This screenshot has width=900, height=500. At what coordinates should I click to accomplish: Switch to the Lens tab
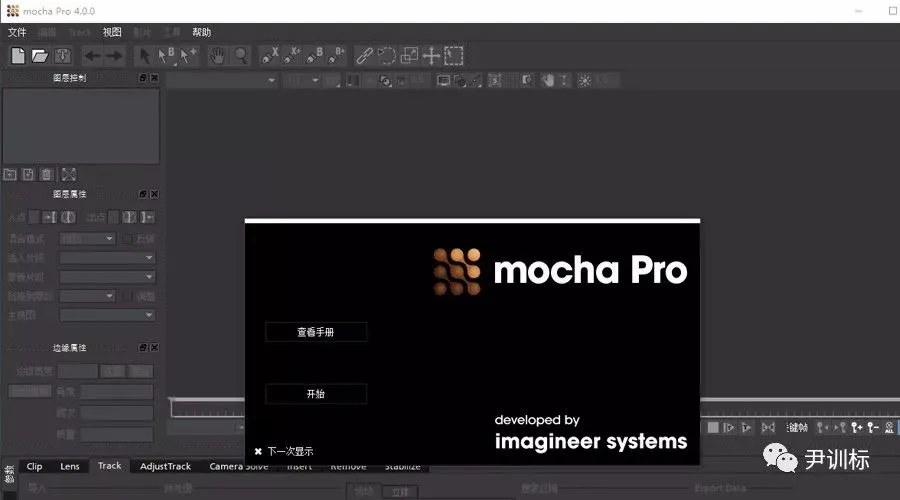pos(70,466)
